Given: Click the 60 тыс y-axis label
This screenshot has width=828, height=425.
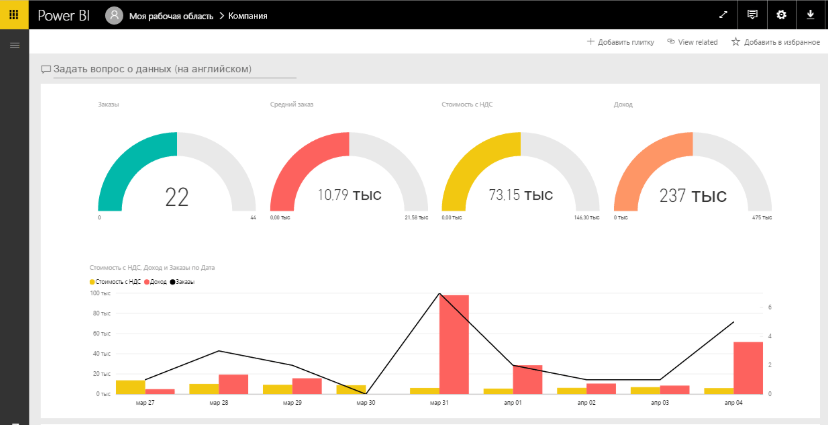Looking at the screenshot, I should tap(102, 334).
